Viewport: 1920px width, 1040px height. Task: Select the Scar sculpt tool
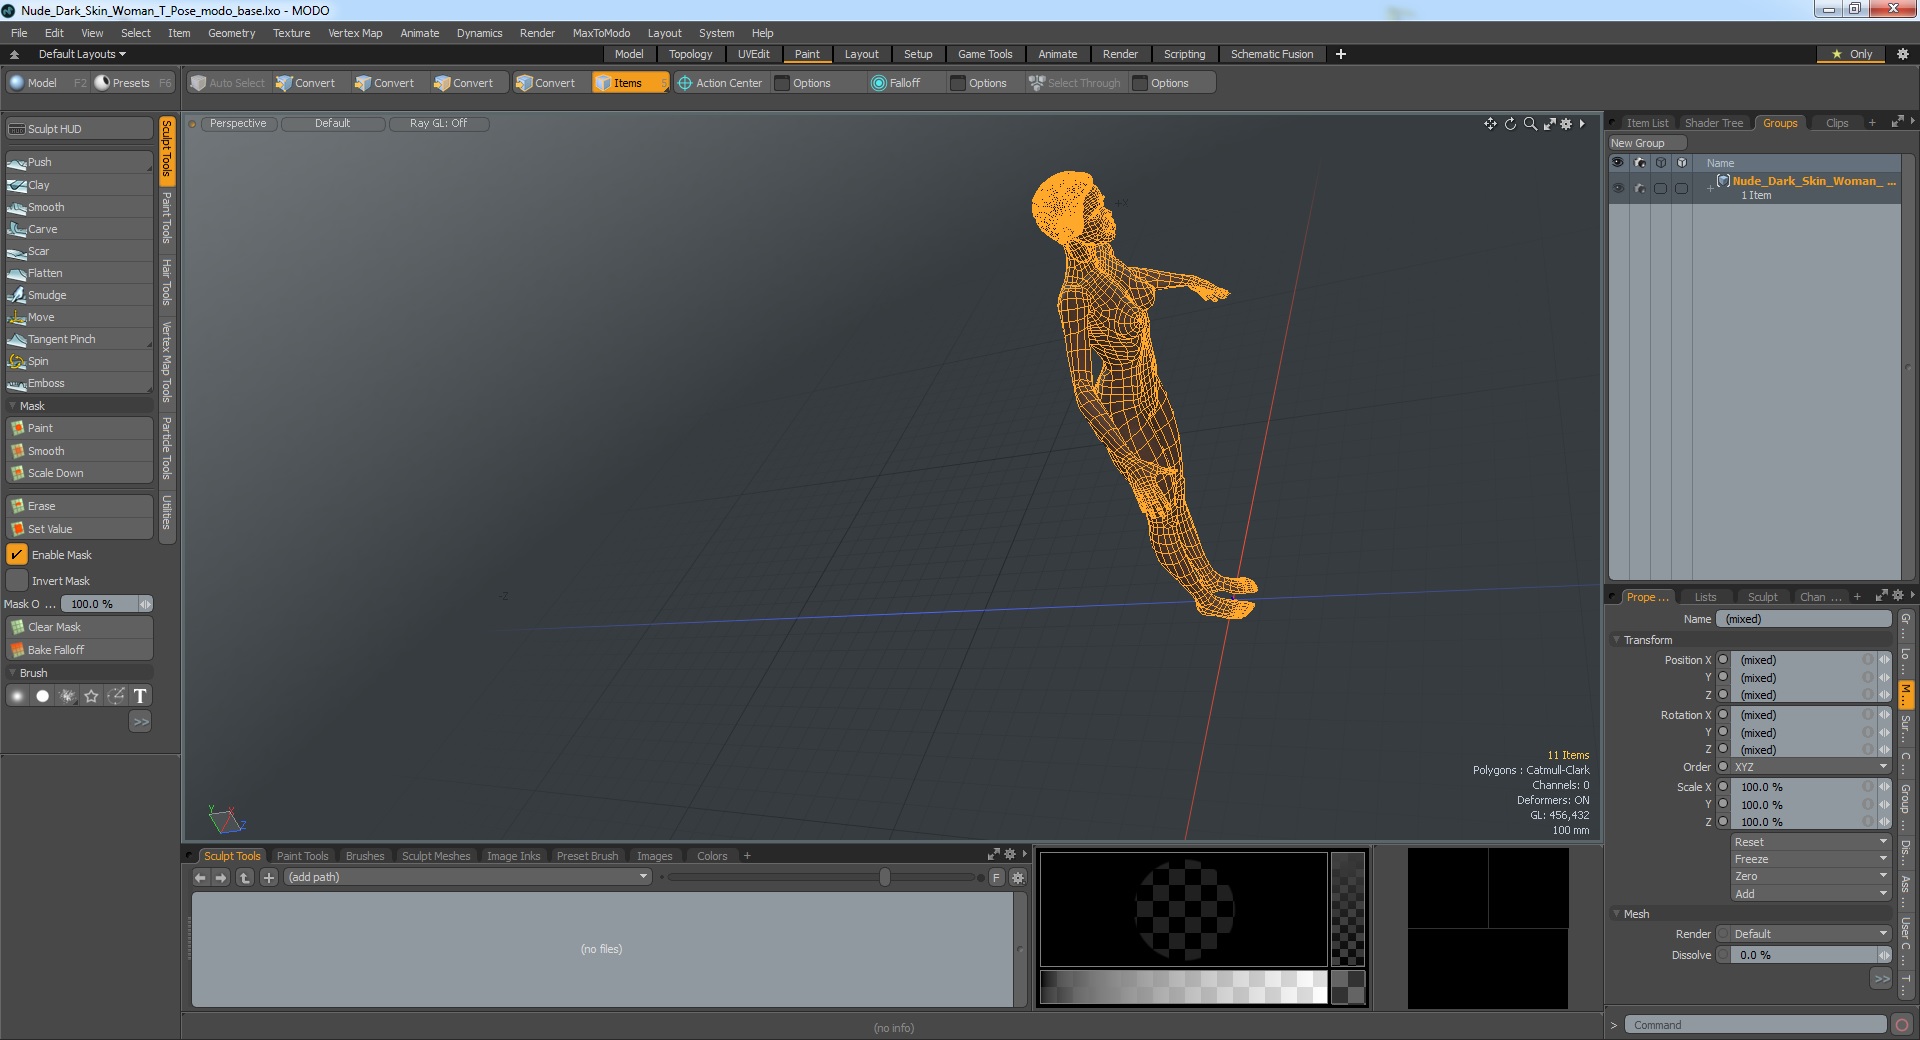(79, 251)
